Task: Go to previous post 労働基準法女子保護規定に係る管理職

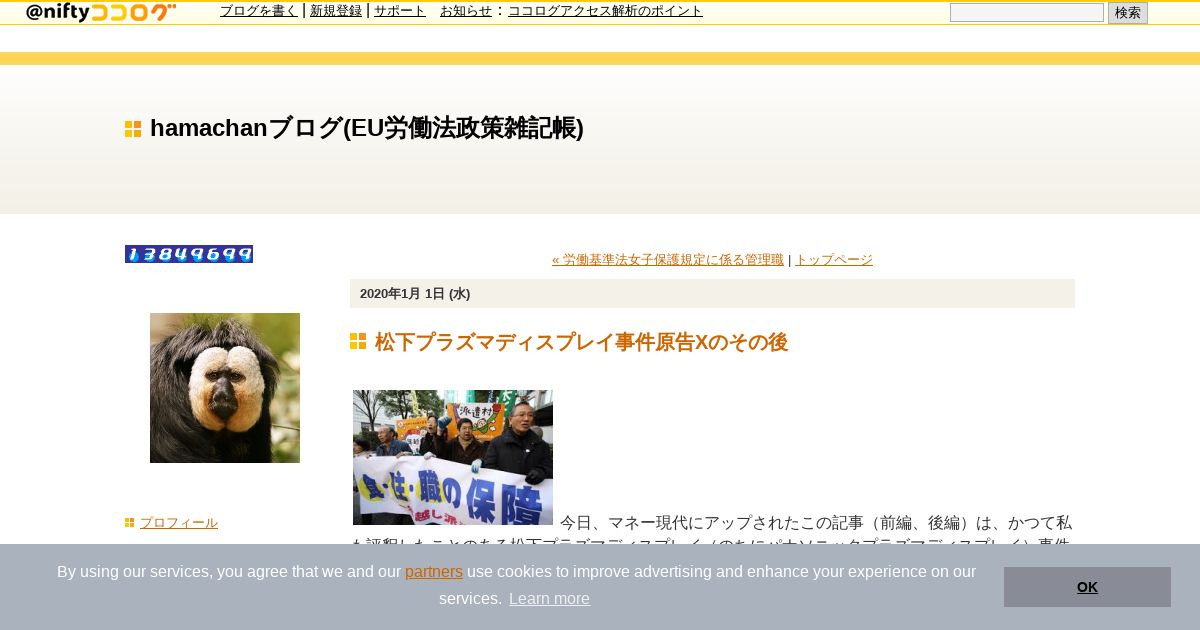Action: coord(668,260)
